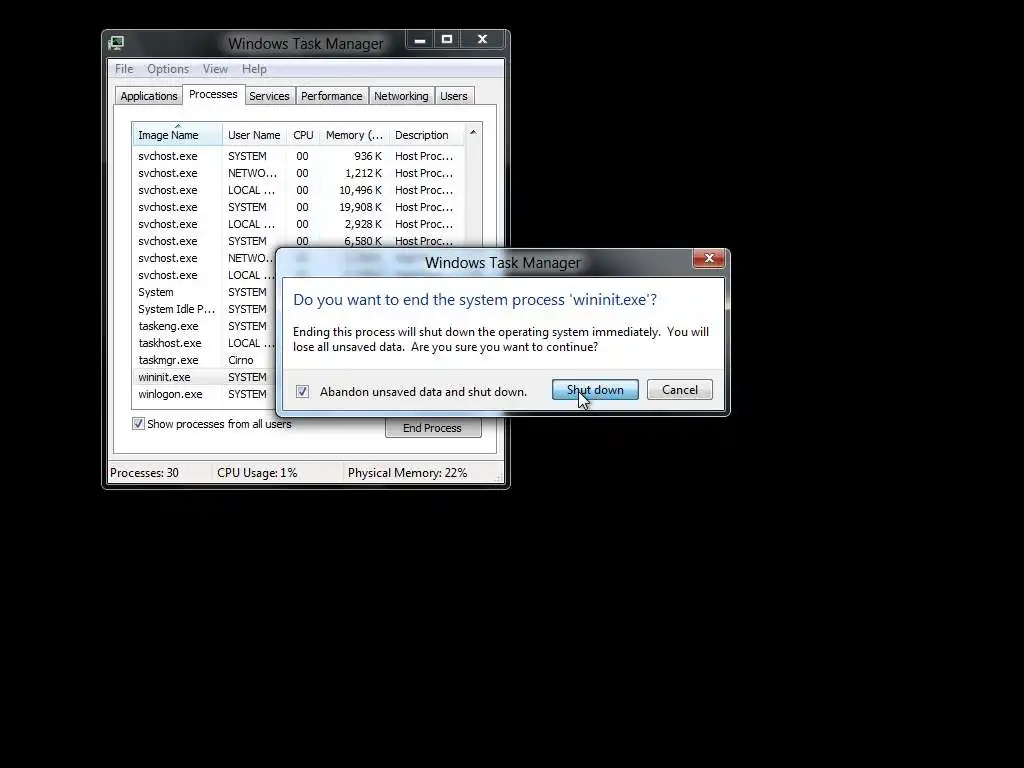This screenshot has height=768, width=1024.
Task: Click Processes: 30 in status bar
Action: [x=144, y=473]
